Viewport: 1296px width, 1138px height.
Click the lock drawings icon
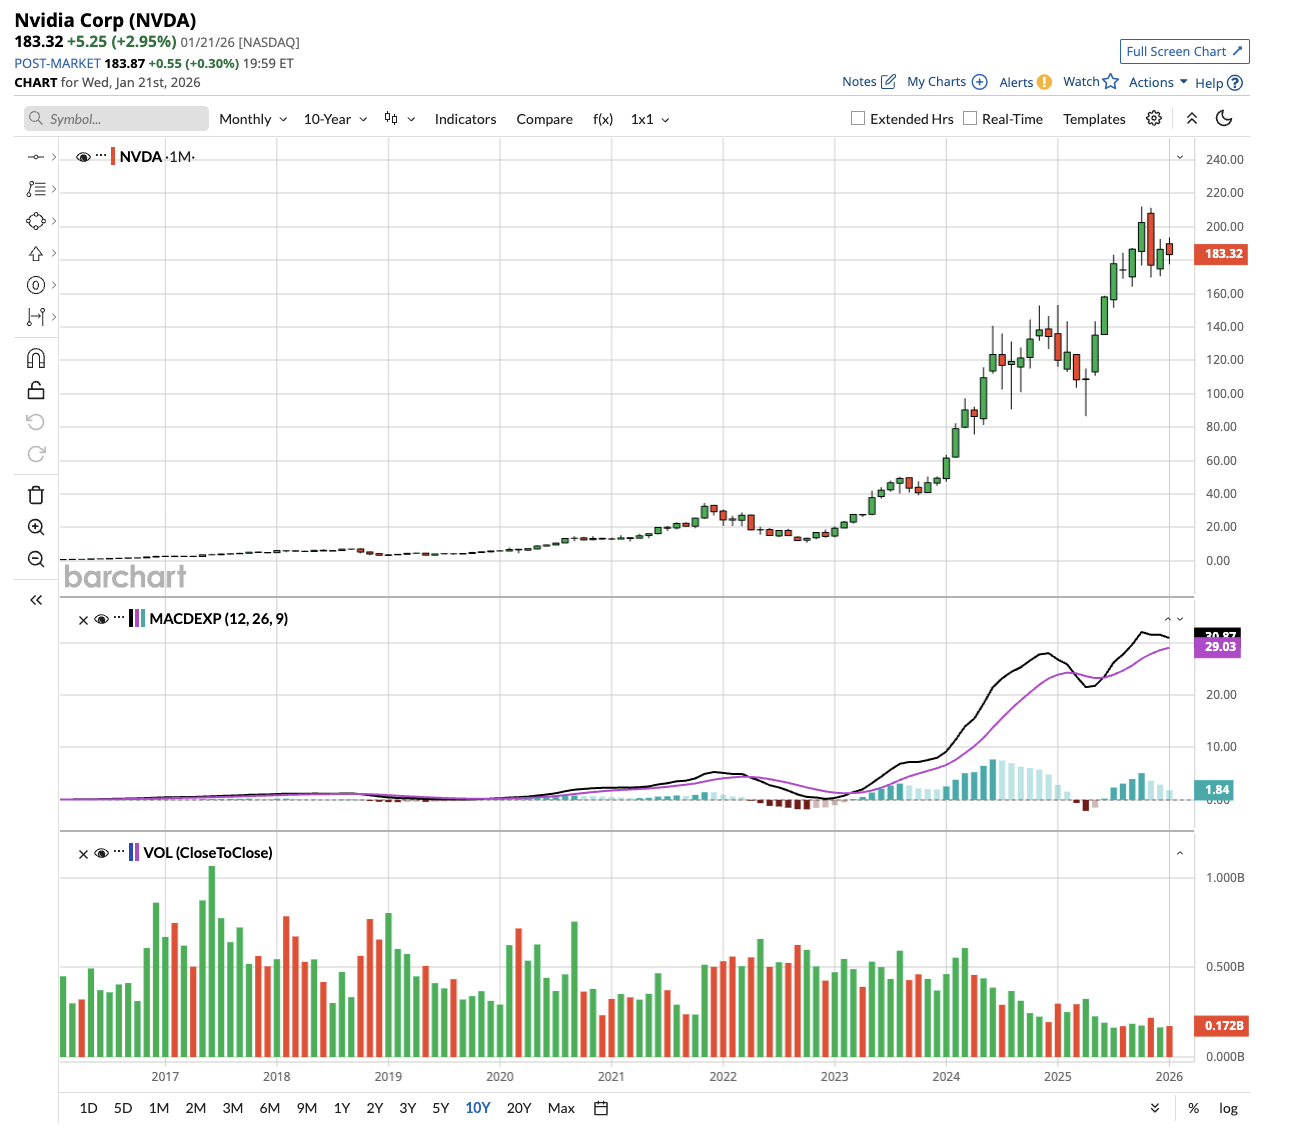point(36,390)
